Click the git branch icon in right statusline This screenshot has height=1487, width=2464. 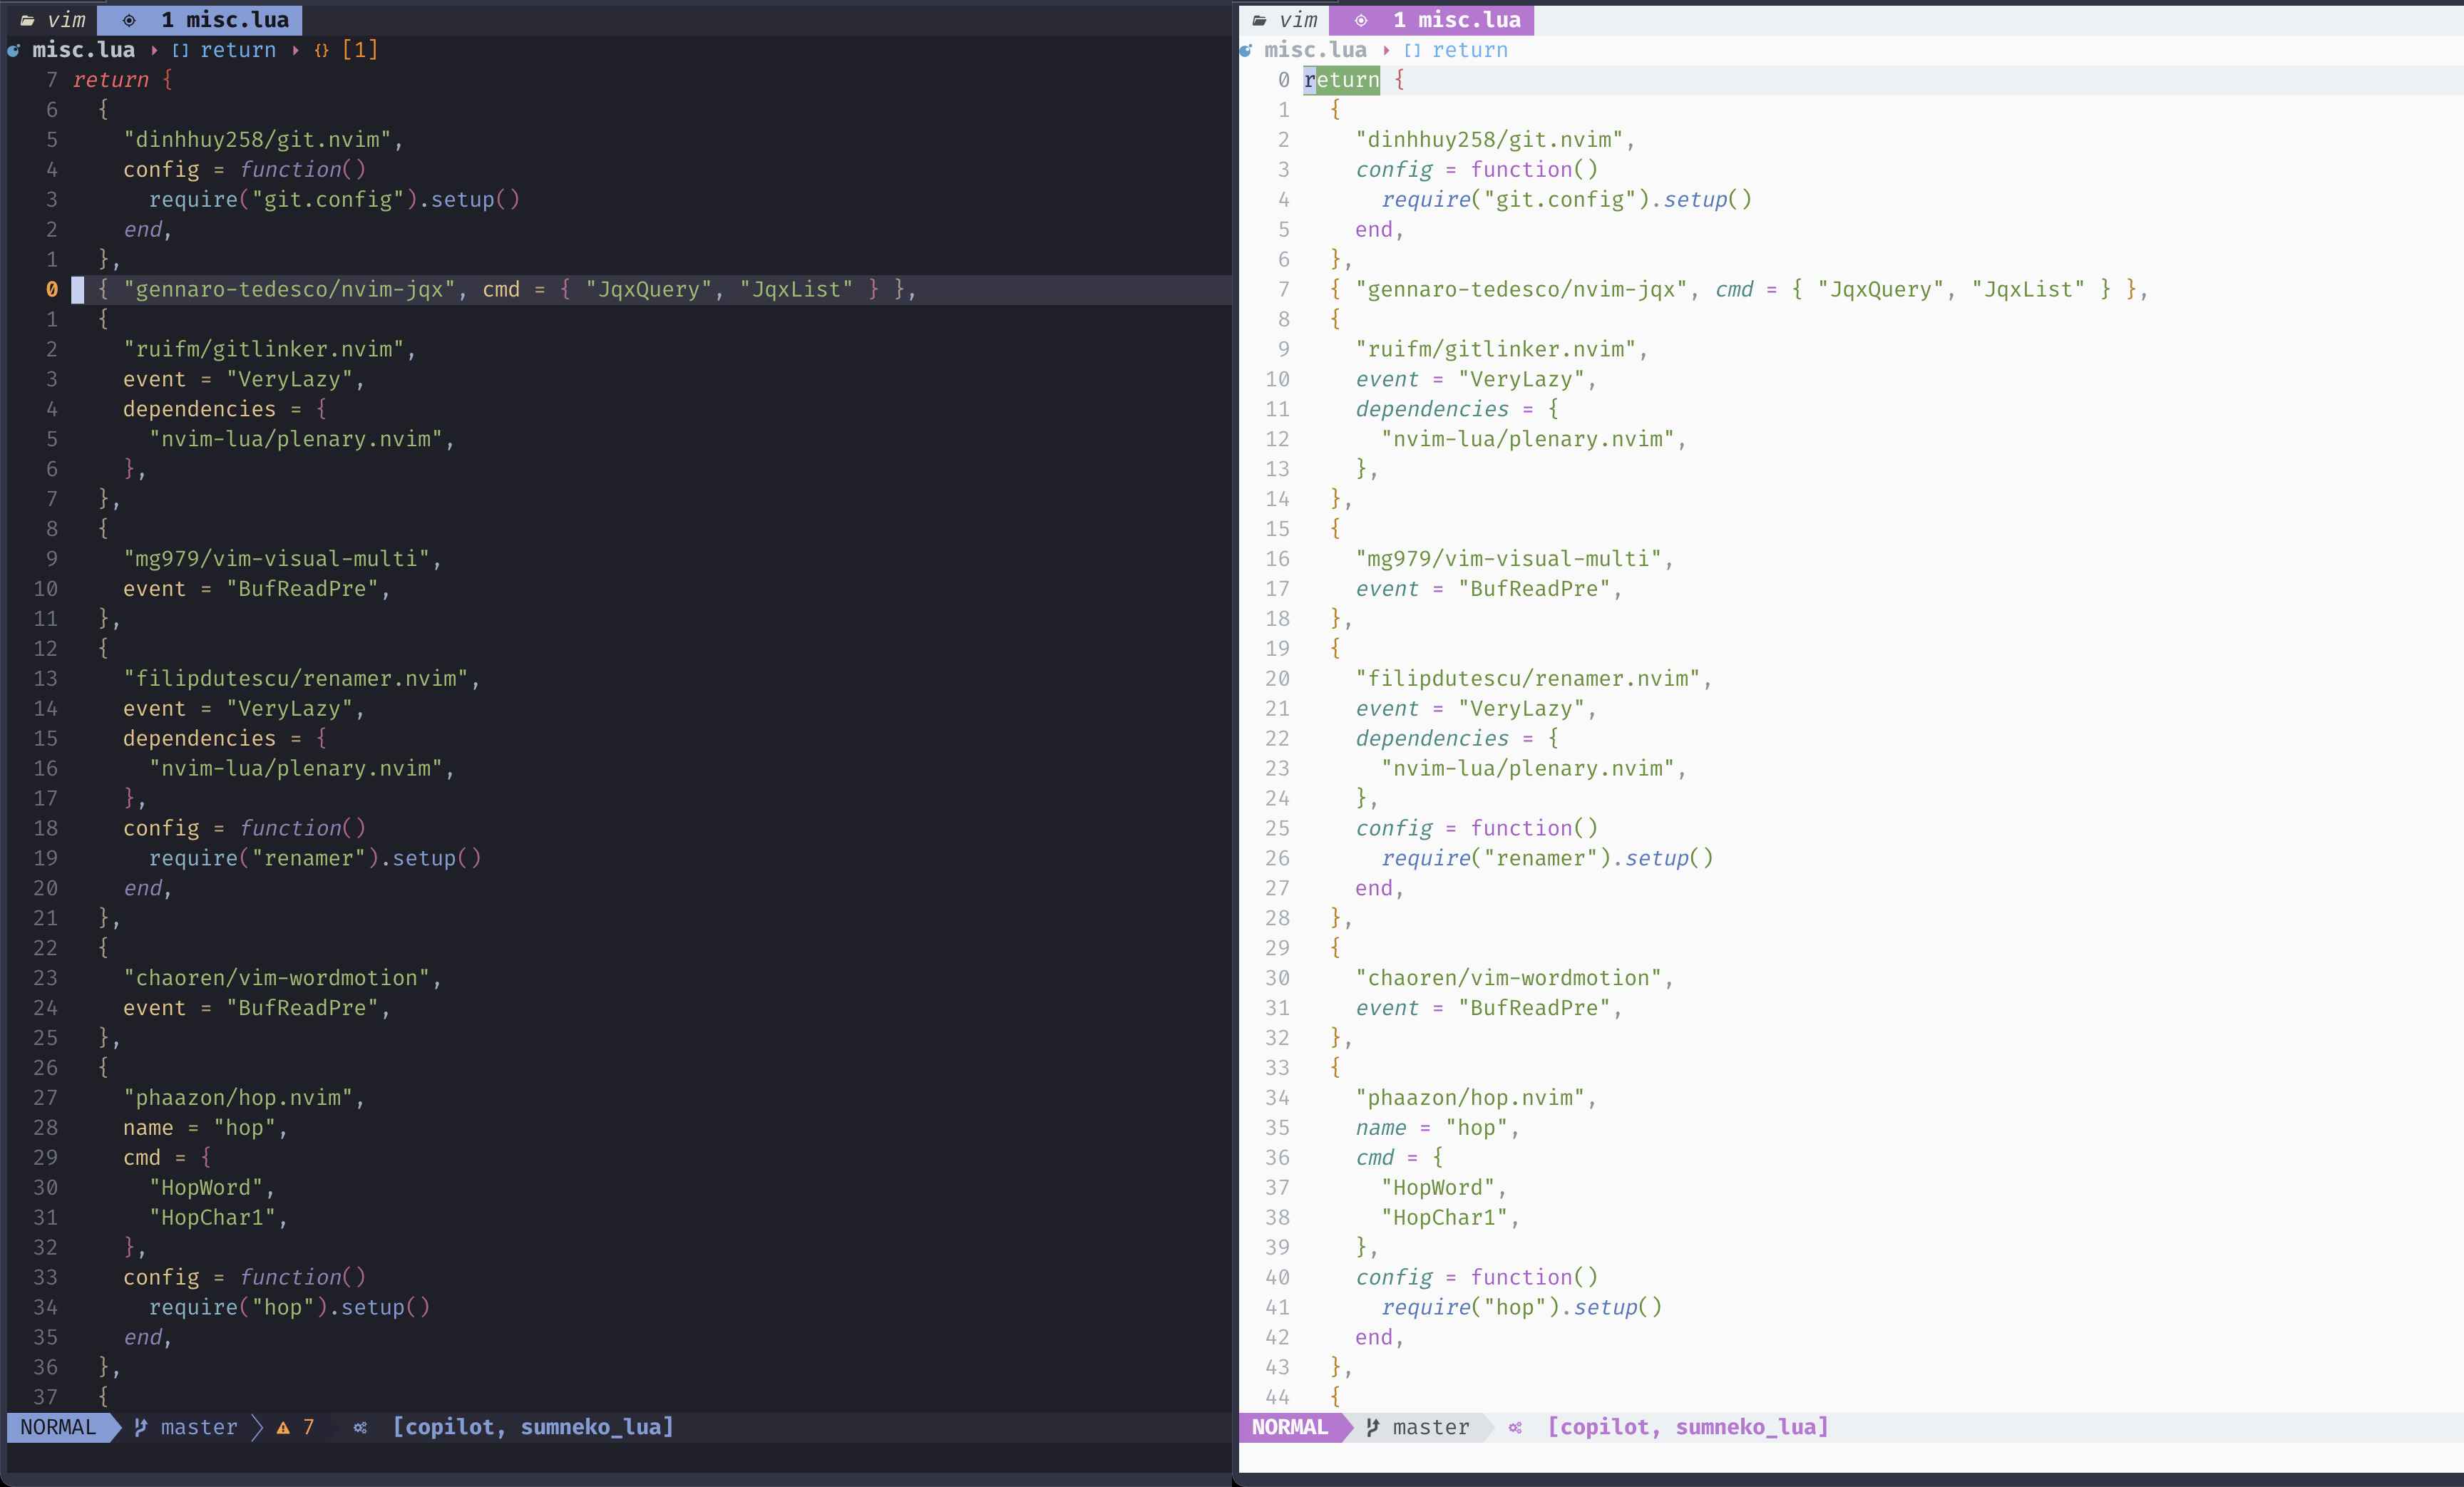coord(1373,1428)
